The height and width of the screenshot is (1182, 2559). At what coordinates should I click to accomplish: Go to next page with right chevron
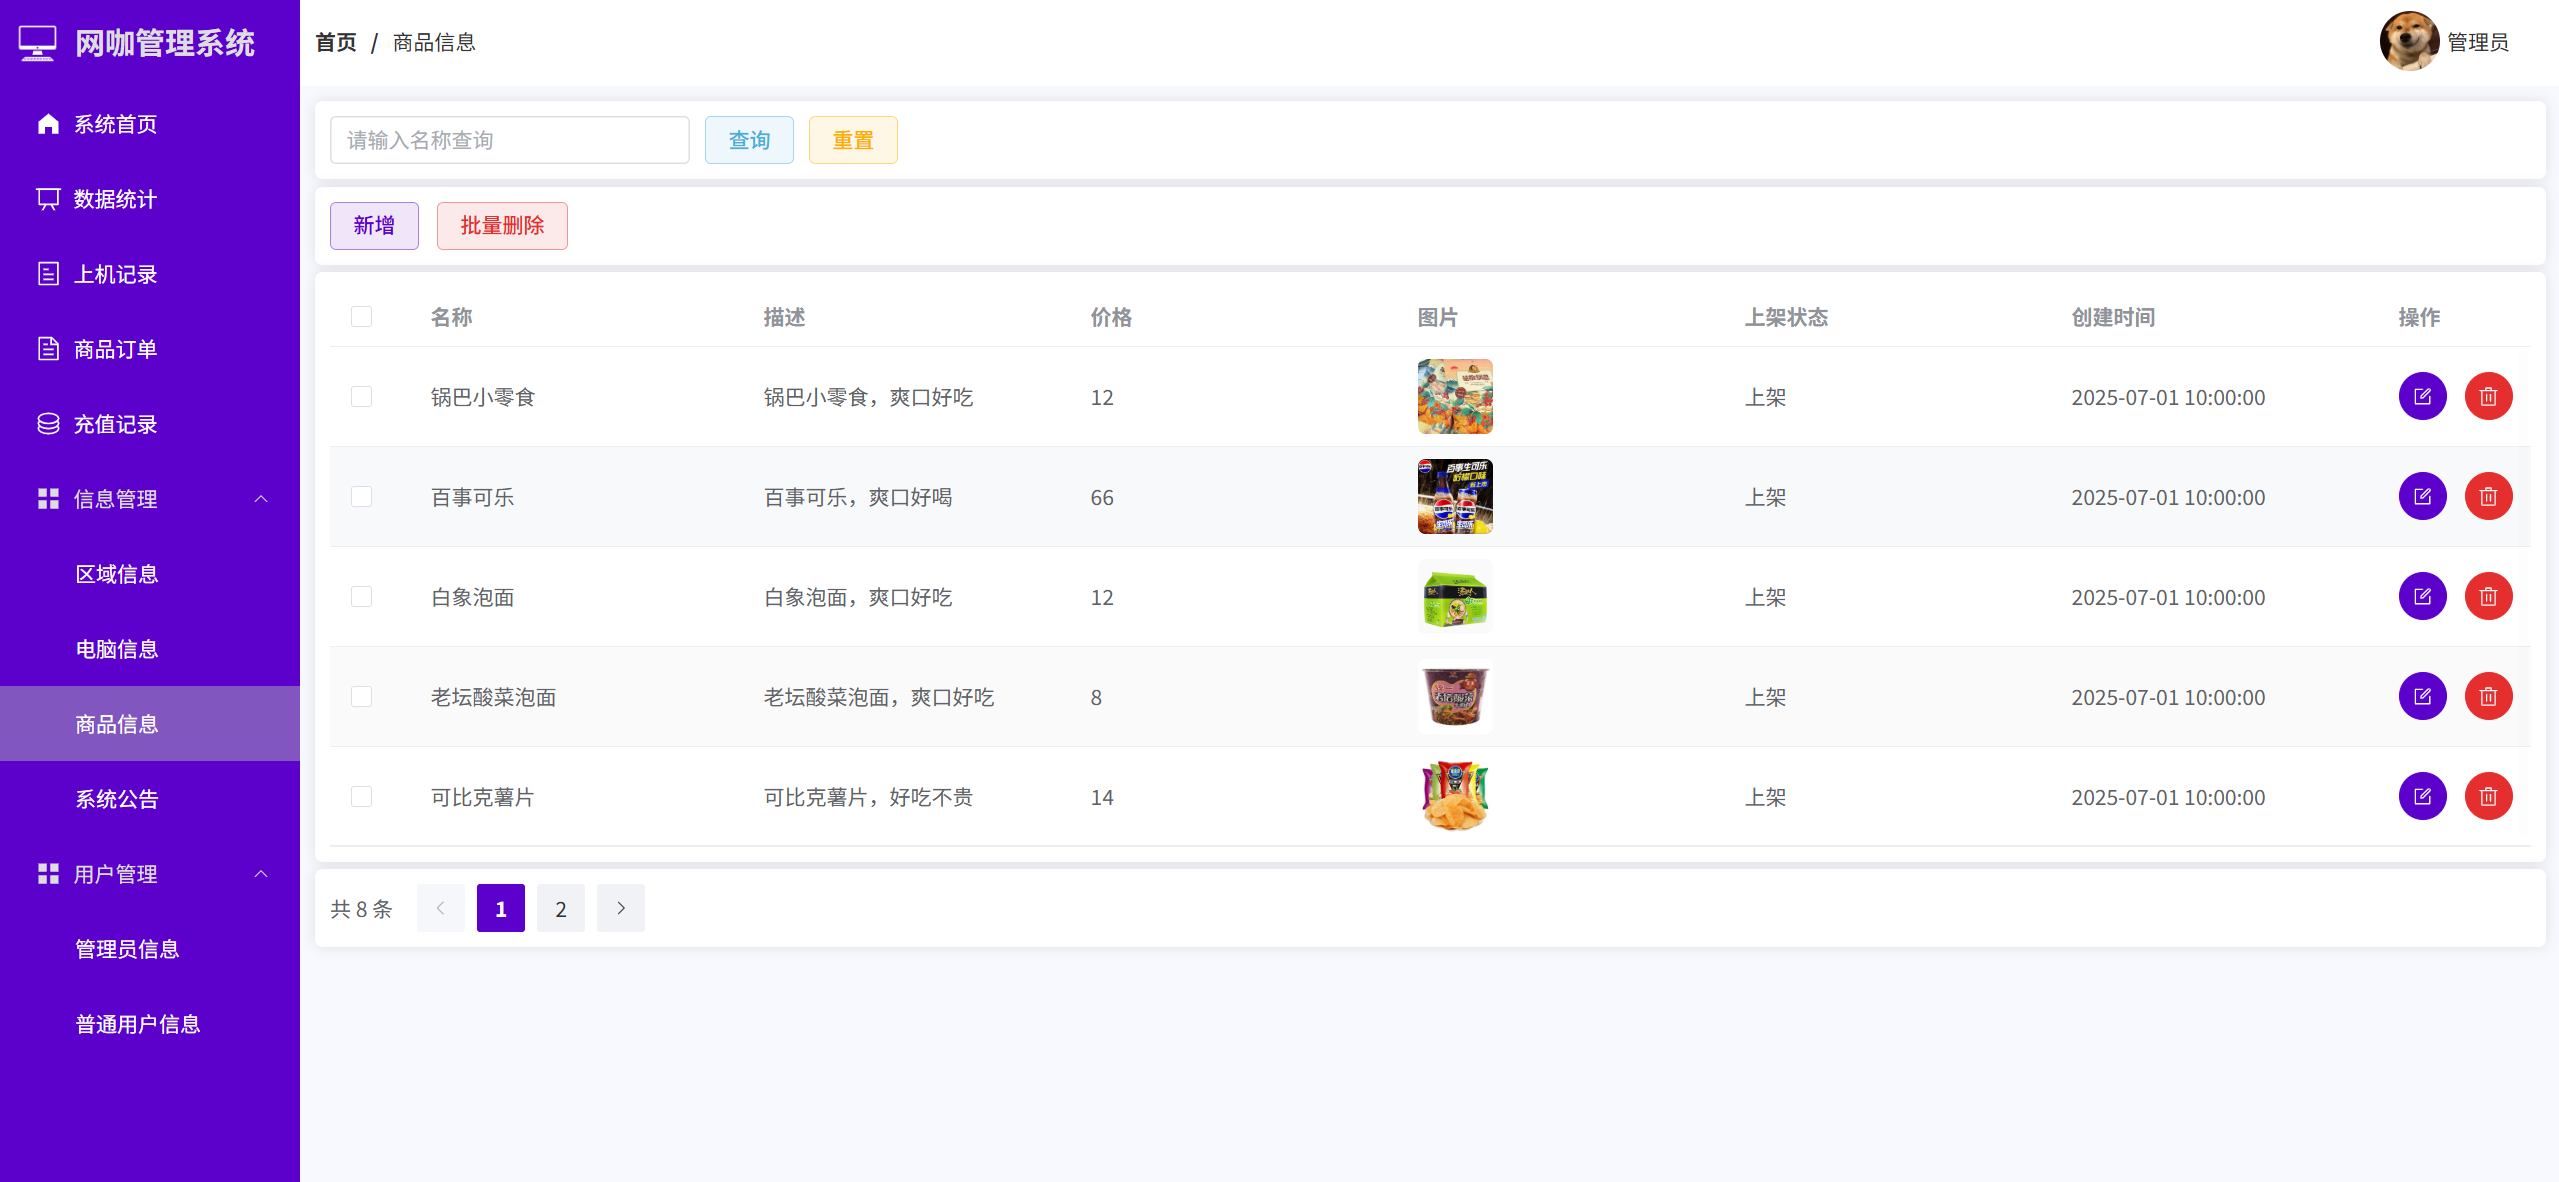(620, 908)
